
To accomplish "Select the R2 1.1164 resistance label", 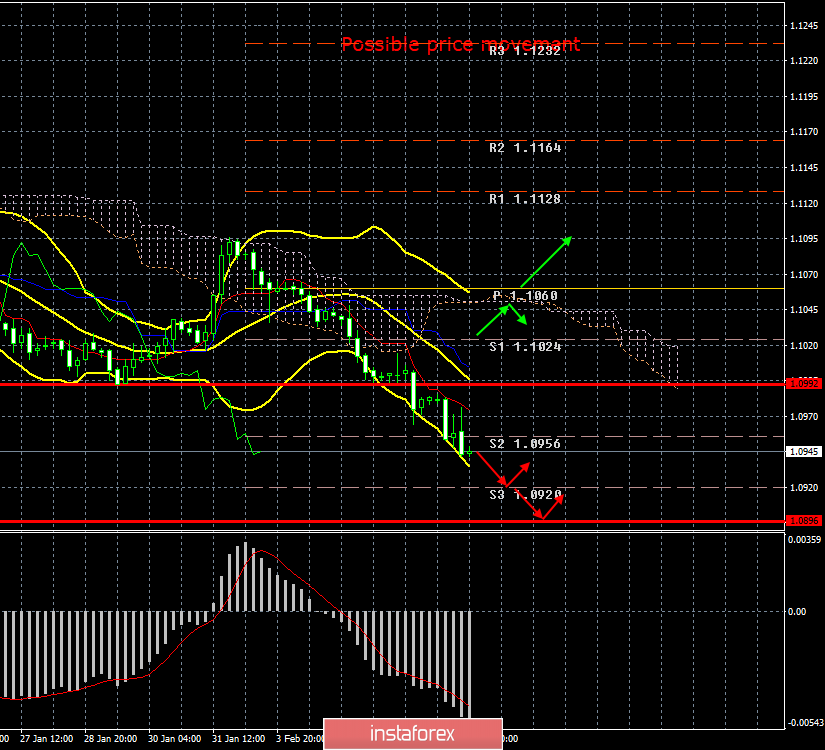I will (525, 148).
